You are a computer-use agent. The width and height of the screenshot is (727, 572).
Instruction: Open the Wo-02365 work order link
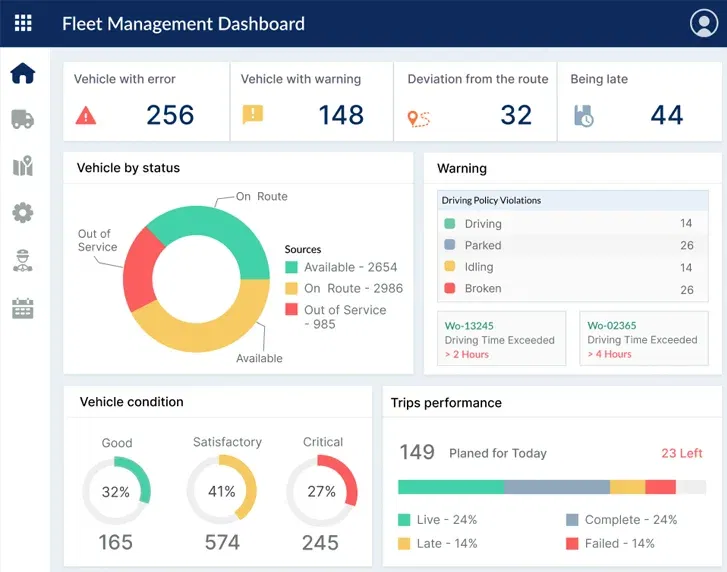[611, 325]
